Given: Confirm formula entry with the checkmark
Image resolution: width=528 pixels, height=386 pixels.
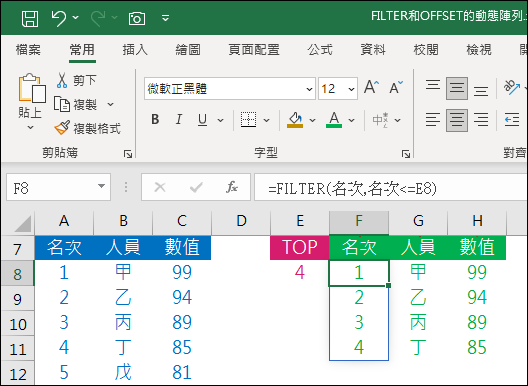Looking at the screenshot, I should click(196, 187).
